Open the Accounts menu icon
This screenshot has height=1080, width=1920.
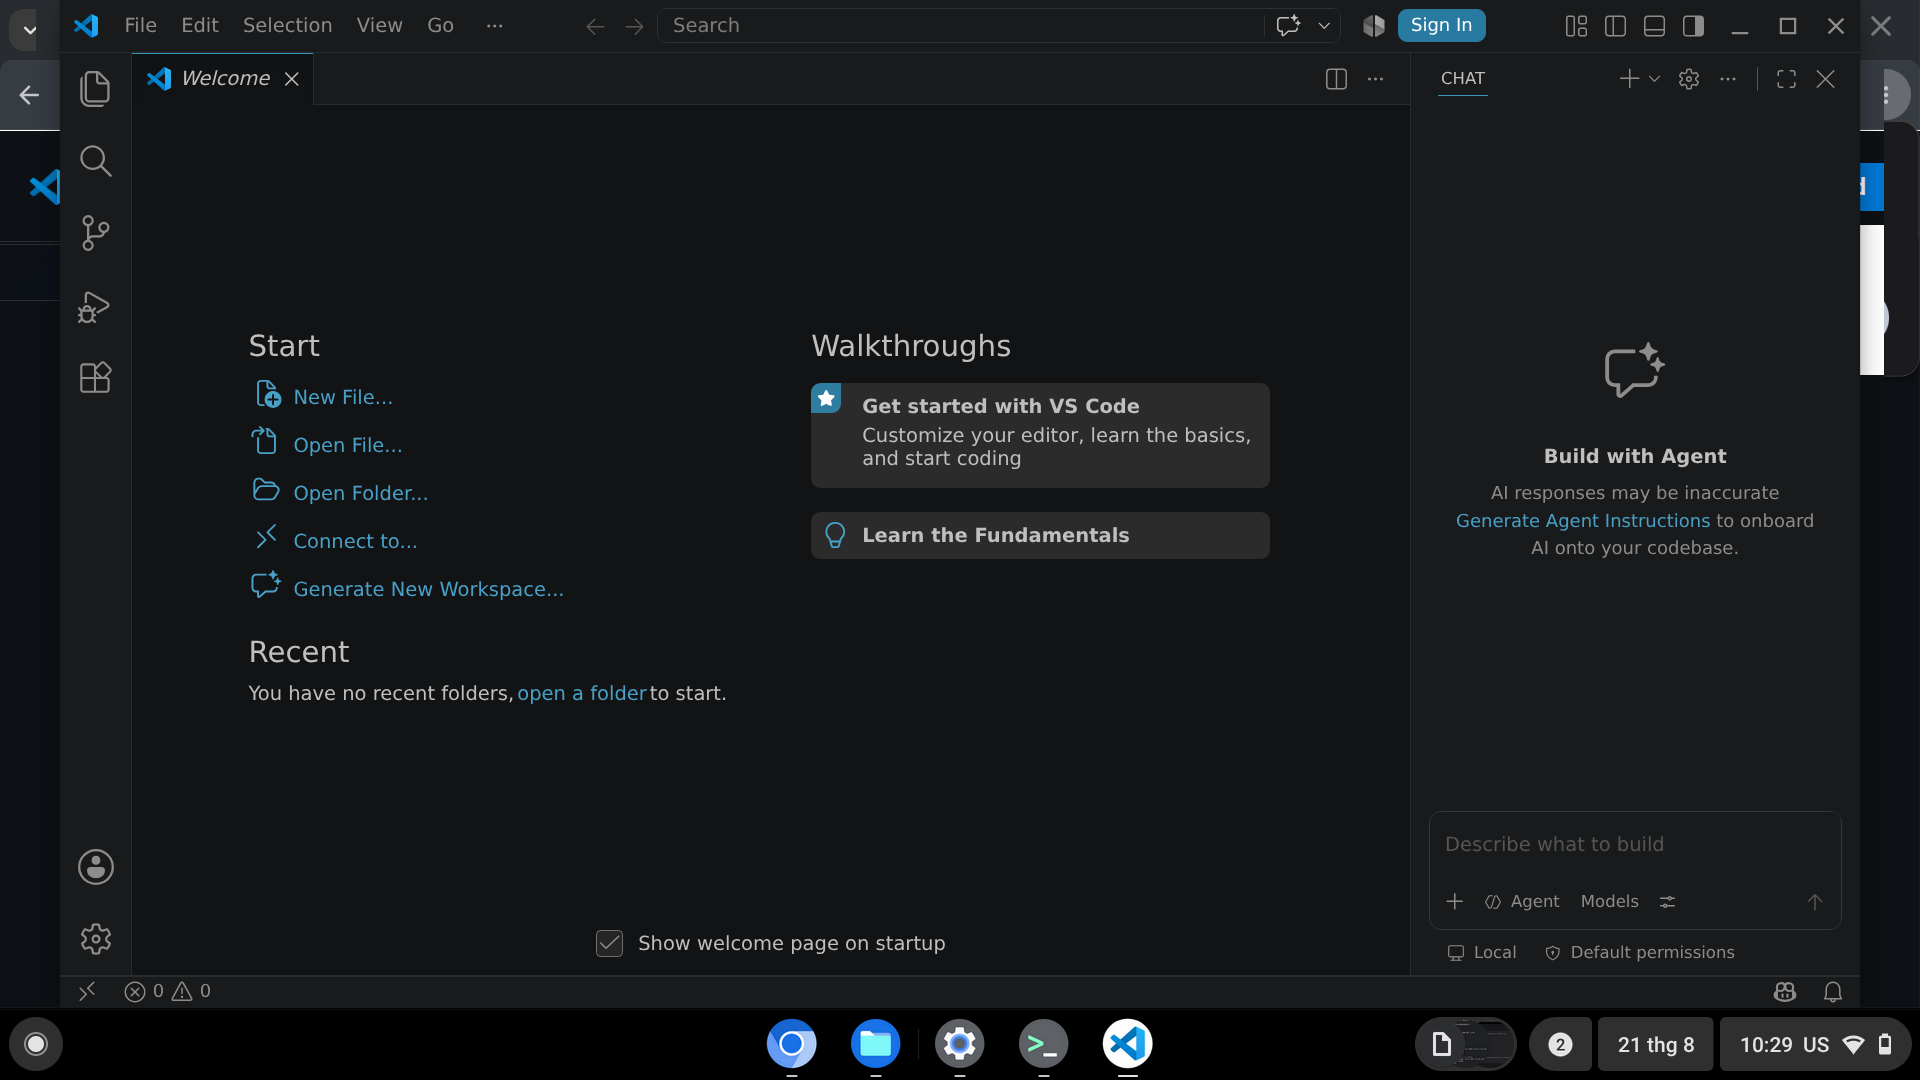(96, 867)
